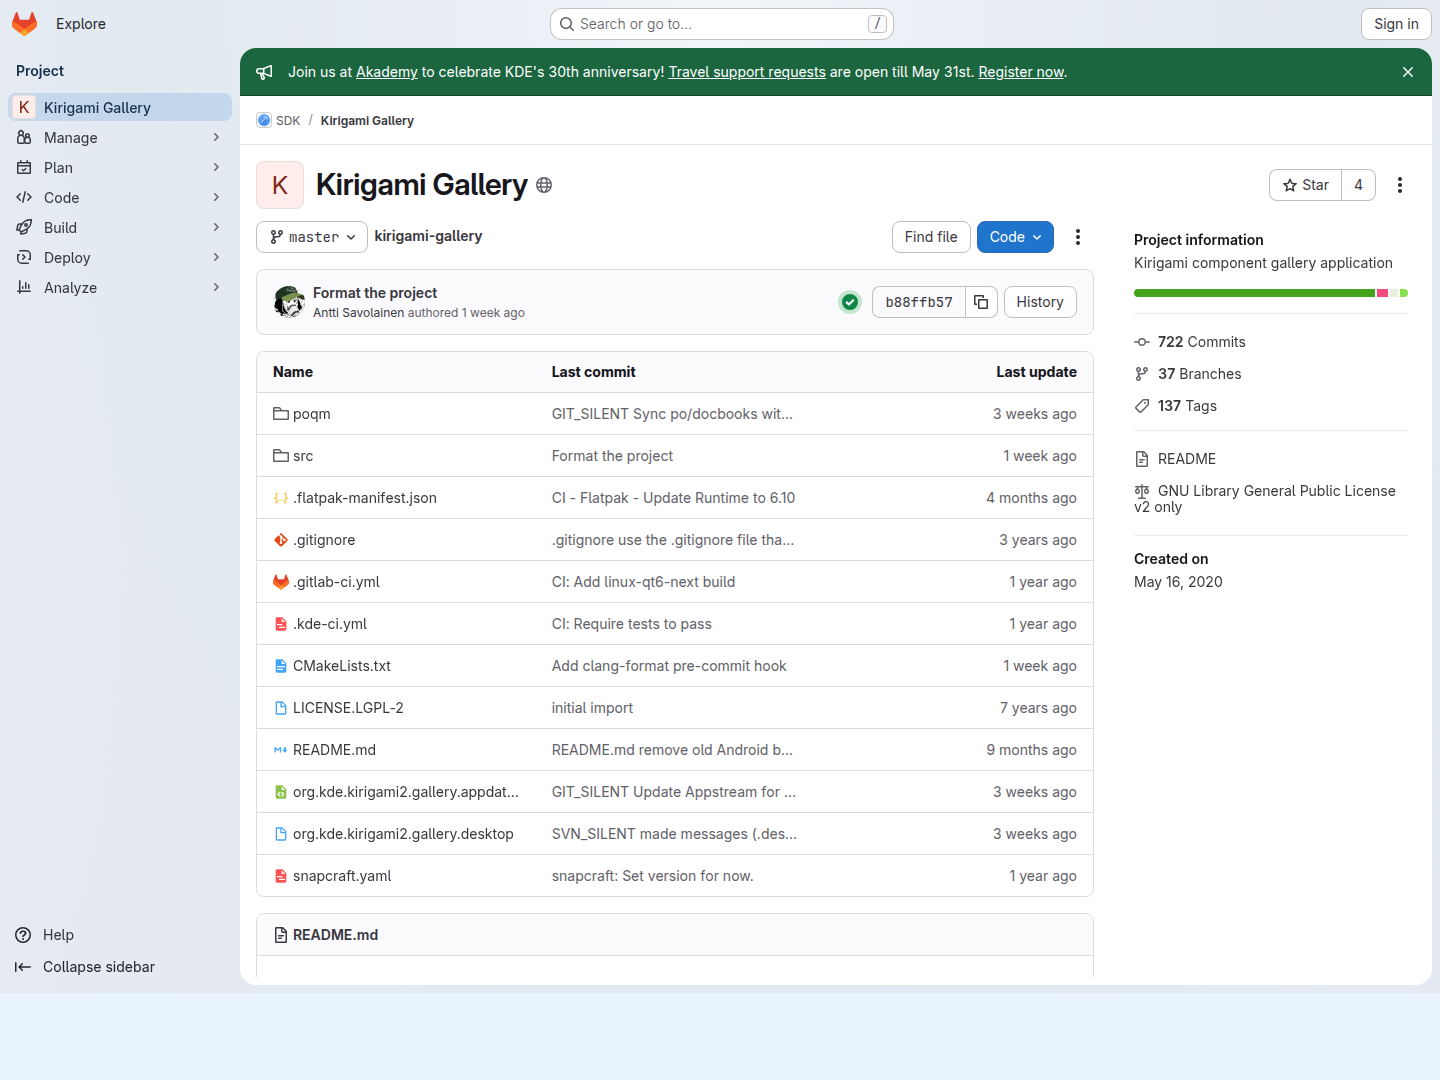Image resolution: width=1440 pixels, height=1080 pixels.
Task: Star the Kirigami Gallery project
Action: [1306, 185]
